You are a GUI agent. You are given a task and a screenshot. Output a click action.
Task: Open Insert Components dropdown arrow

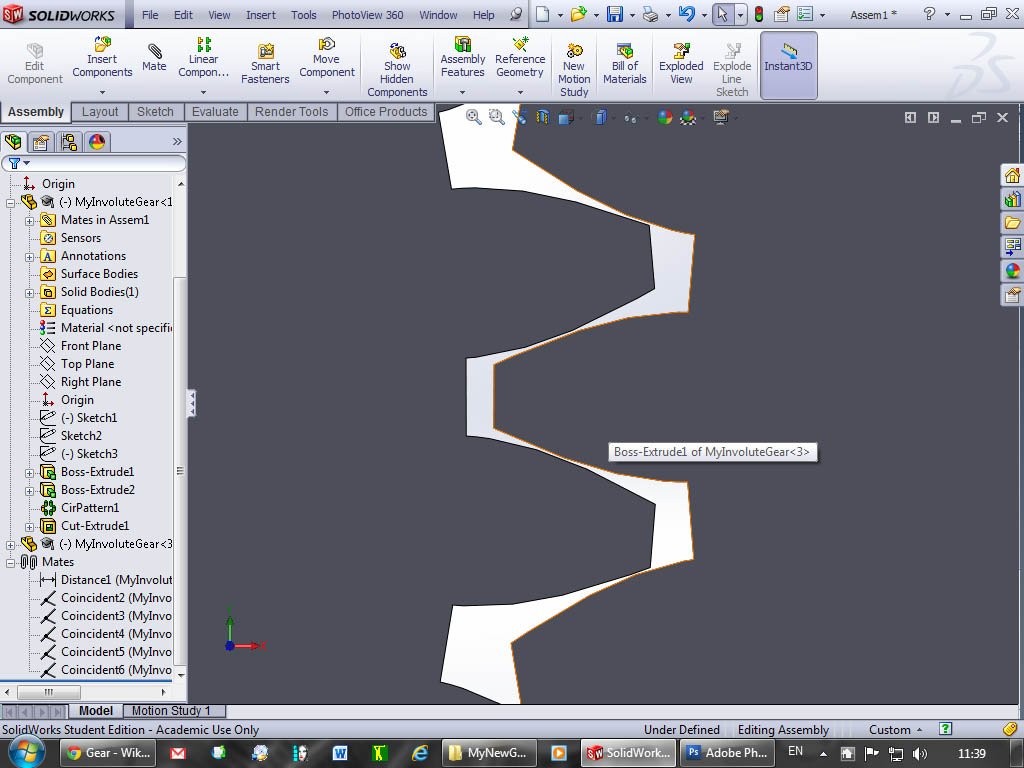click(x=102, y=92)
